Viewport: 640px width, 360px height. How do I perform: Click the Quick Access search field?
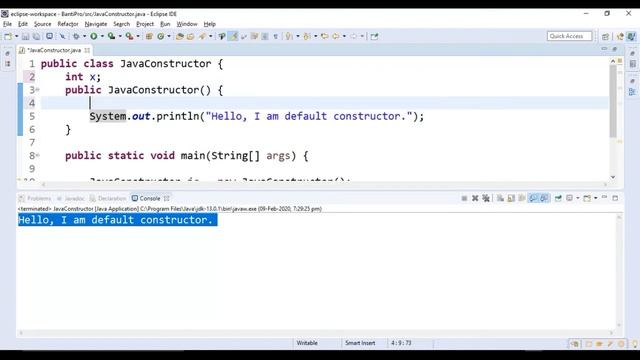click(569, 36)
